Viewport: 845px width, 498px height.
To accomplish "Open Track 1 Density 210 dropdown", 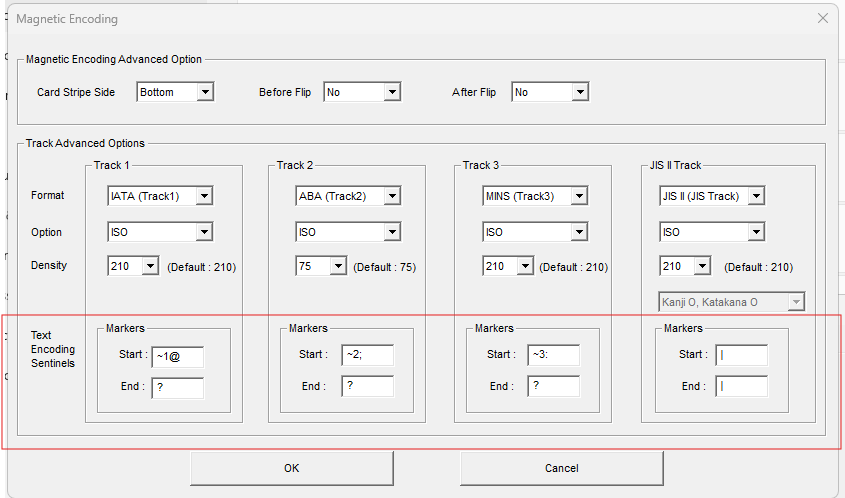I will (133, 266).
